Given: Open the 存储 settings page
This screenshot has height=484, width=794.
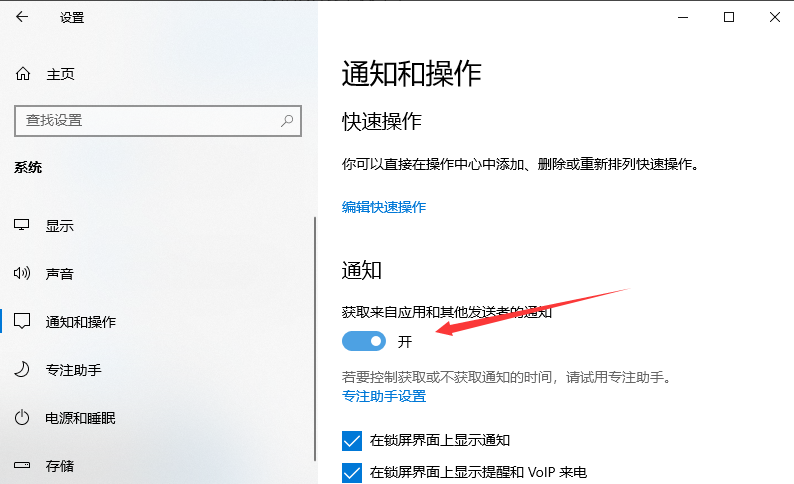Looking at the screenshot, I should (x=60, y=466).
